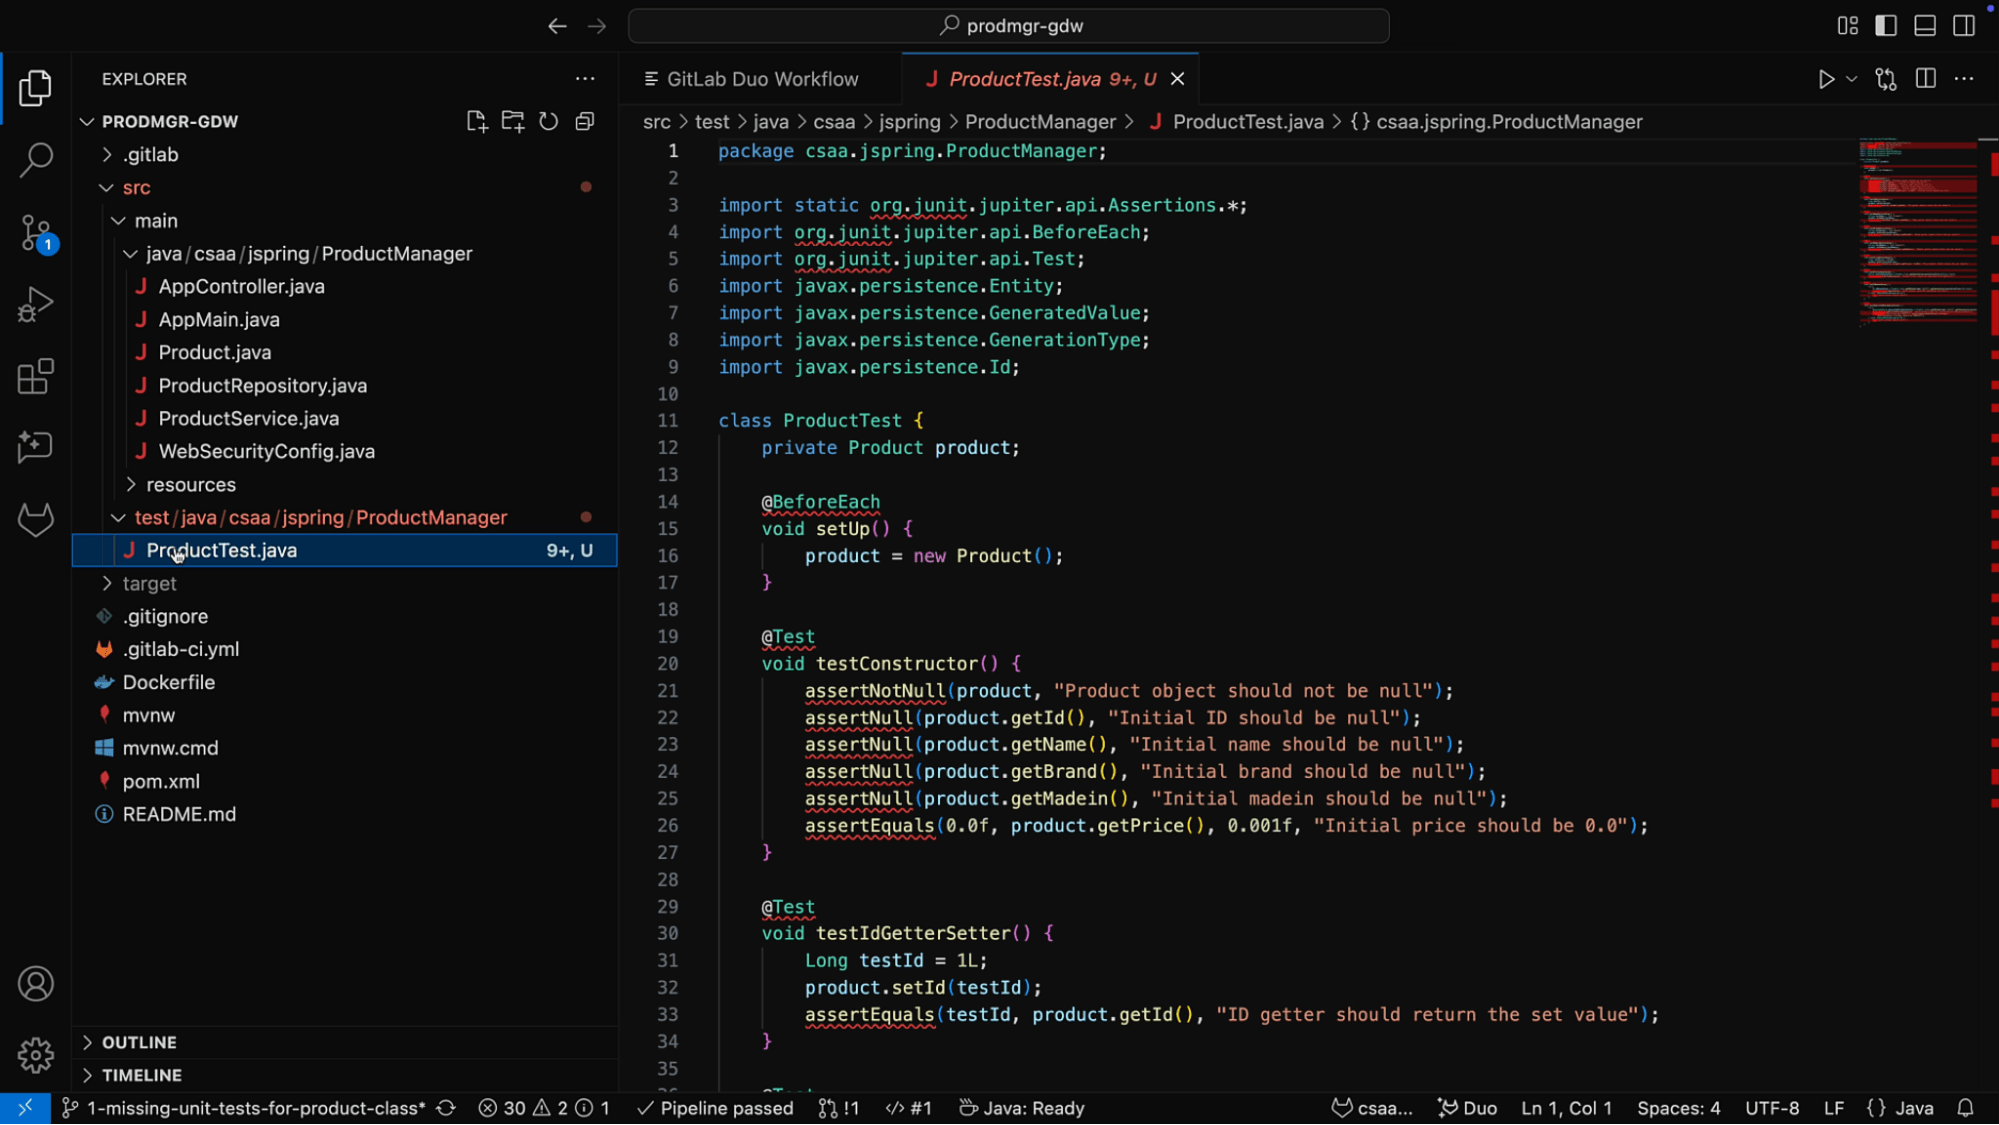Open remote window indicator in status bar
This screenshot has width=1999, height=1125.
[25, 1108]
